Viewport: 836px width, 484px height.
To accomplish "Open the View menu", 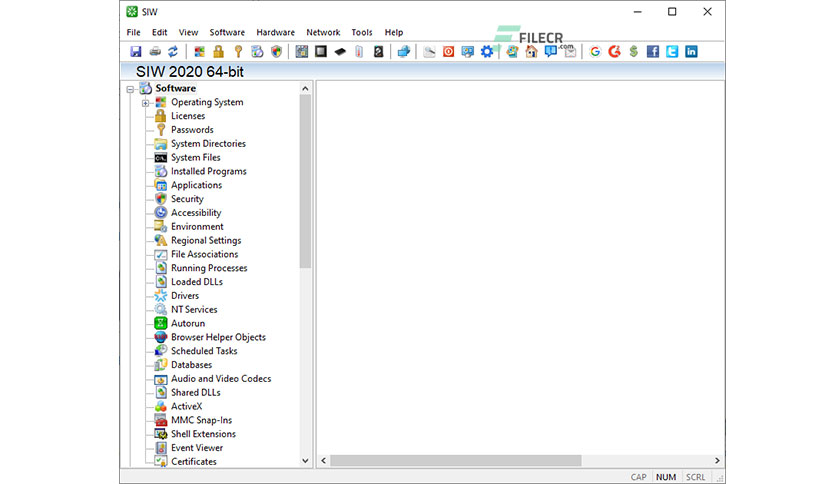I will (188, 32).
